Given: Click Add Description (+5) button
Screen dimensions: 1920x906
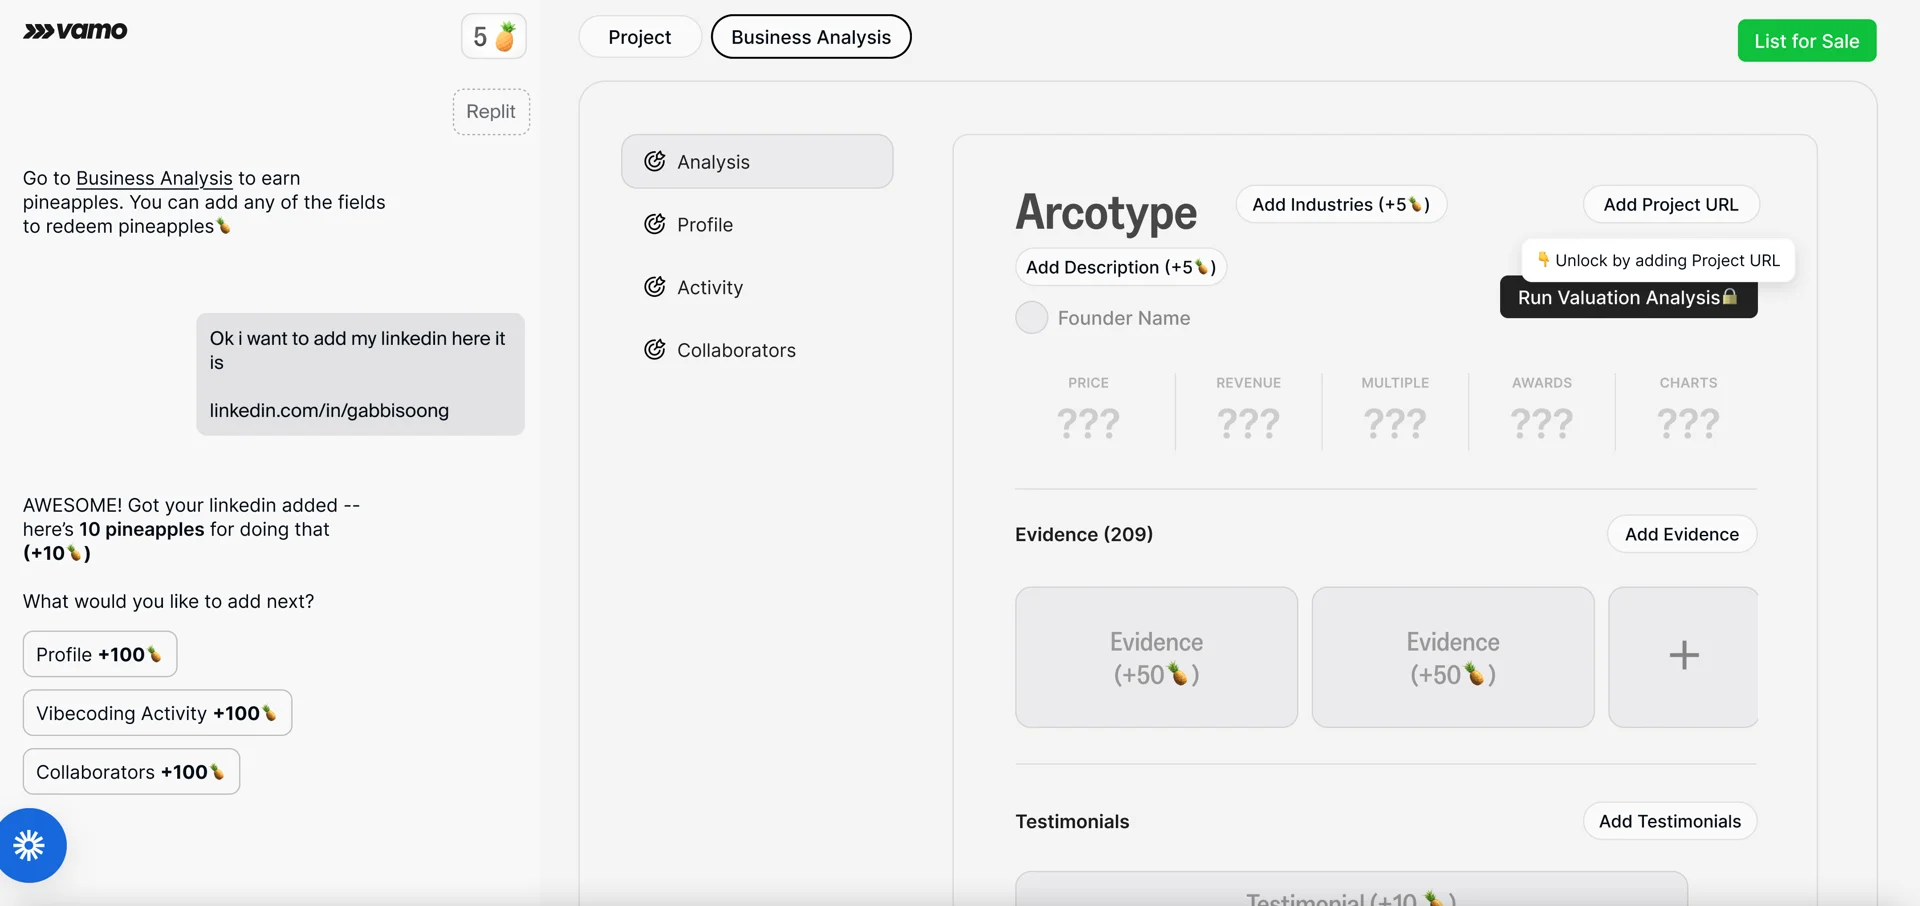Looking at the screenshot, I should point(1120,267).
